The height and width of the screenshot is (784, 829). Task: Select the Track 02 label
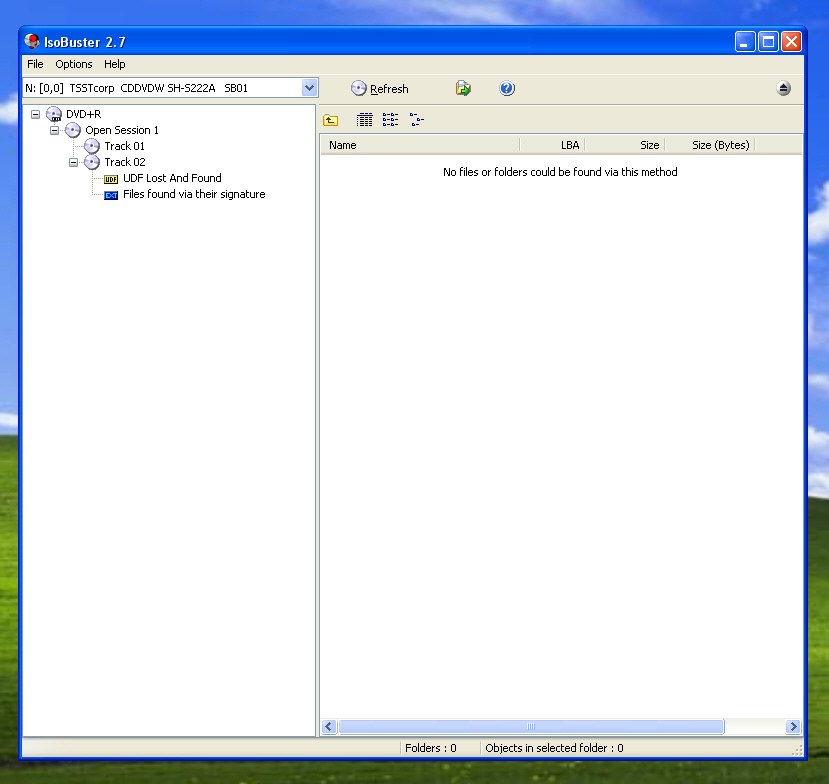click(x=125, y=162)
